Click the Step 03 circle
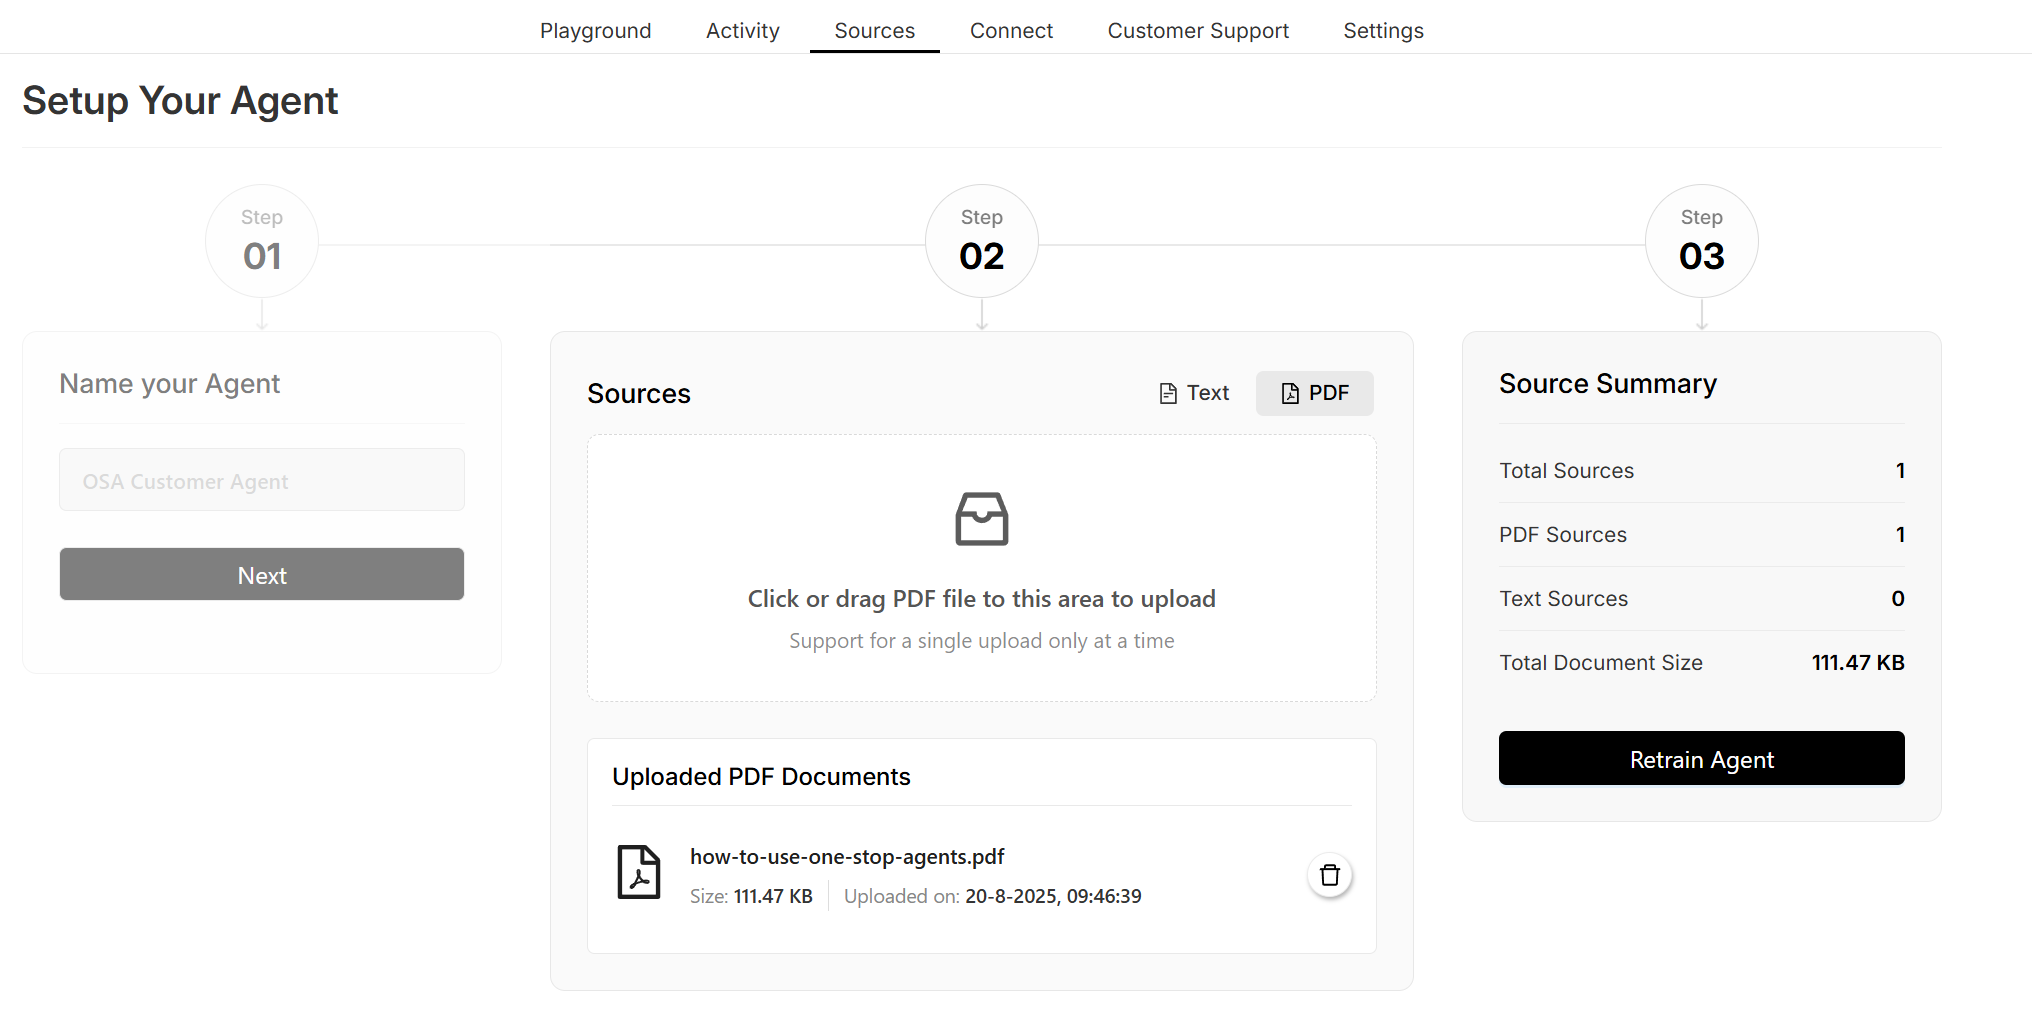This screenshot has width=2032, height=1033. point(1701,240)
